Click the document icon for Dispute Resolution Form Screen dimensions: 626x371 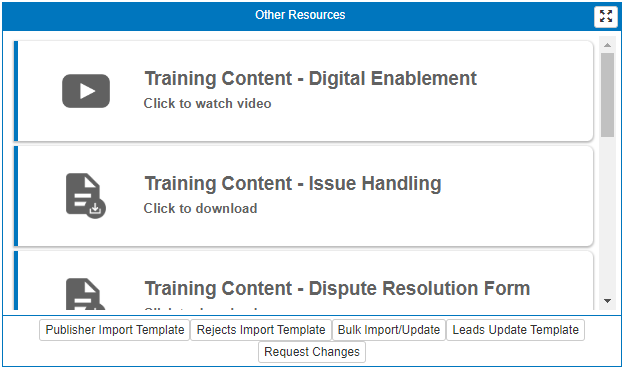coord(86,294)
